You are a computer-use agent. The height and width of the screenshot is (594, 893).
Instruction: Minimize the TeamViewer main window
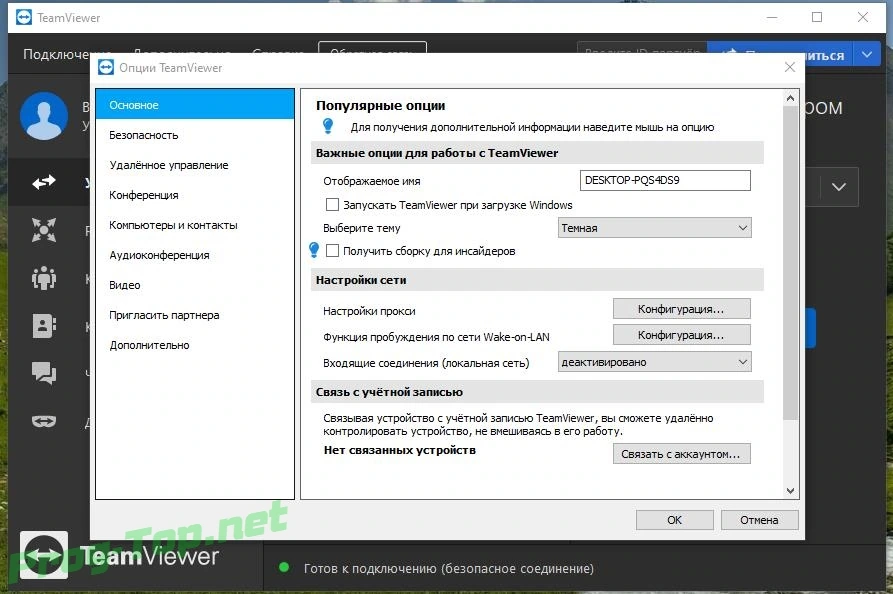[772, 17]
